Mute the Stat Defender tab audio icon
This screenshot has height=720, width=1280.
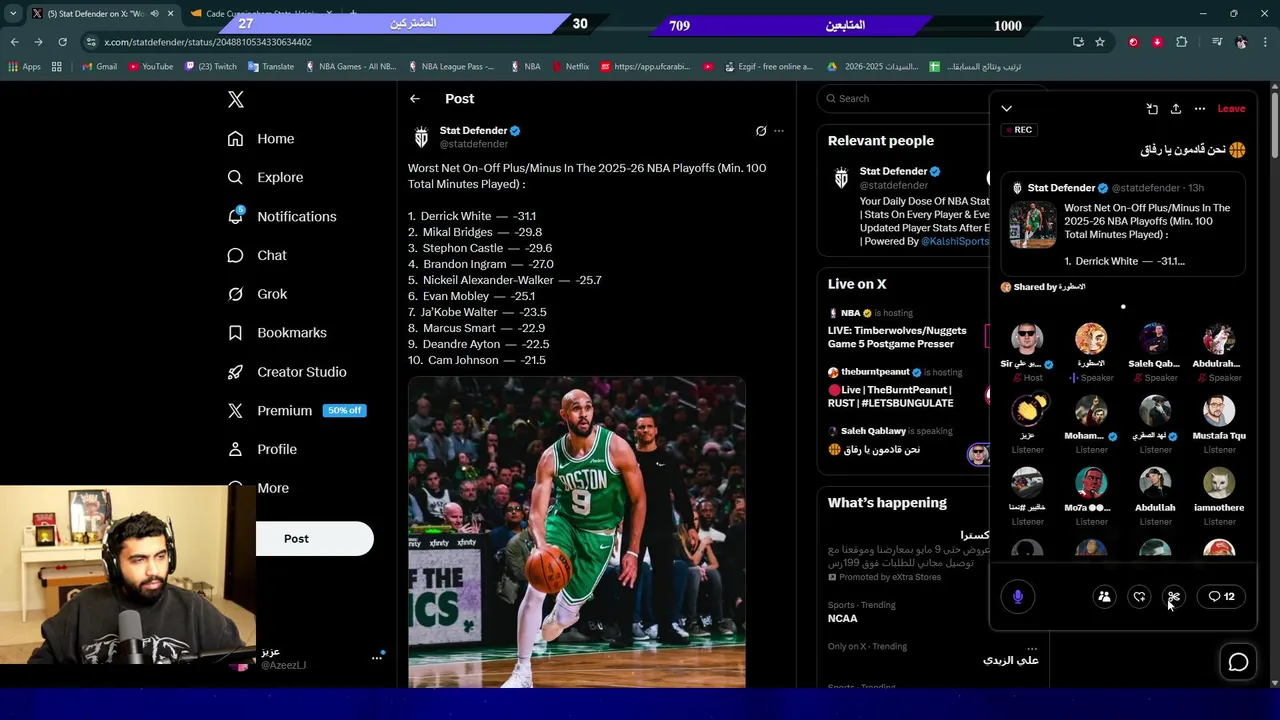(154, 14)
